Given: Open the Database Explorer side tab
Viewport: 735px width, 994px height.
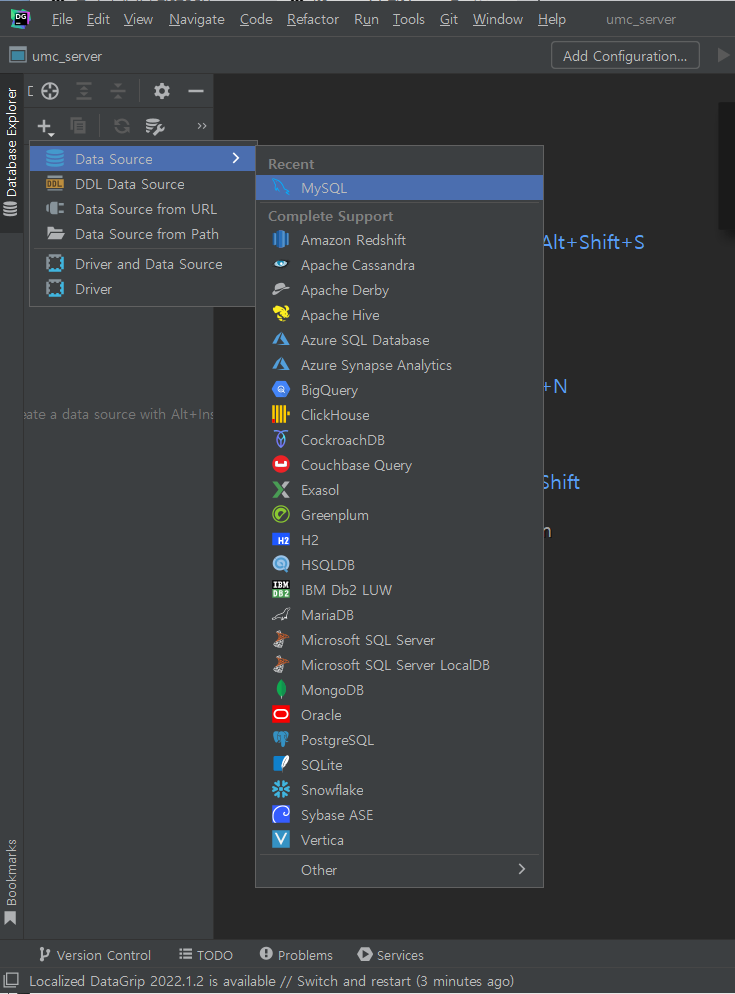Looking at the screenshot, I should point(11,152).
